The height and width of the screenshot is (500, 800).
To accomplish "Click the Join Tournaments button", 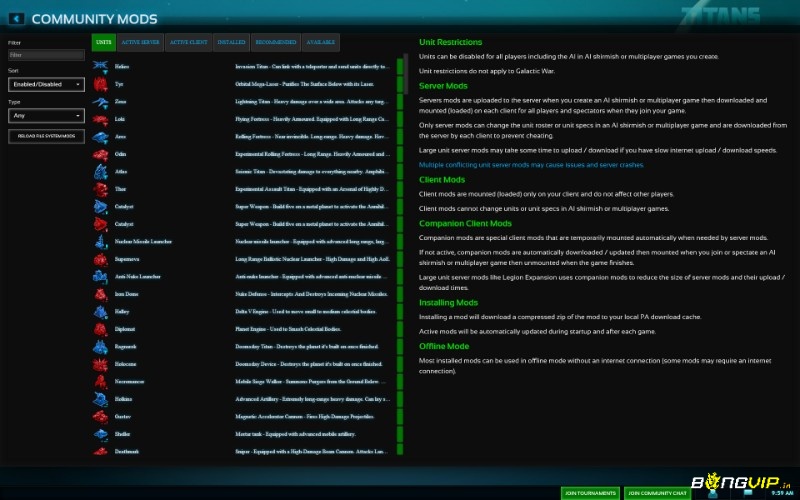I will (x=590, y=493).
